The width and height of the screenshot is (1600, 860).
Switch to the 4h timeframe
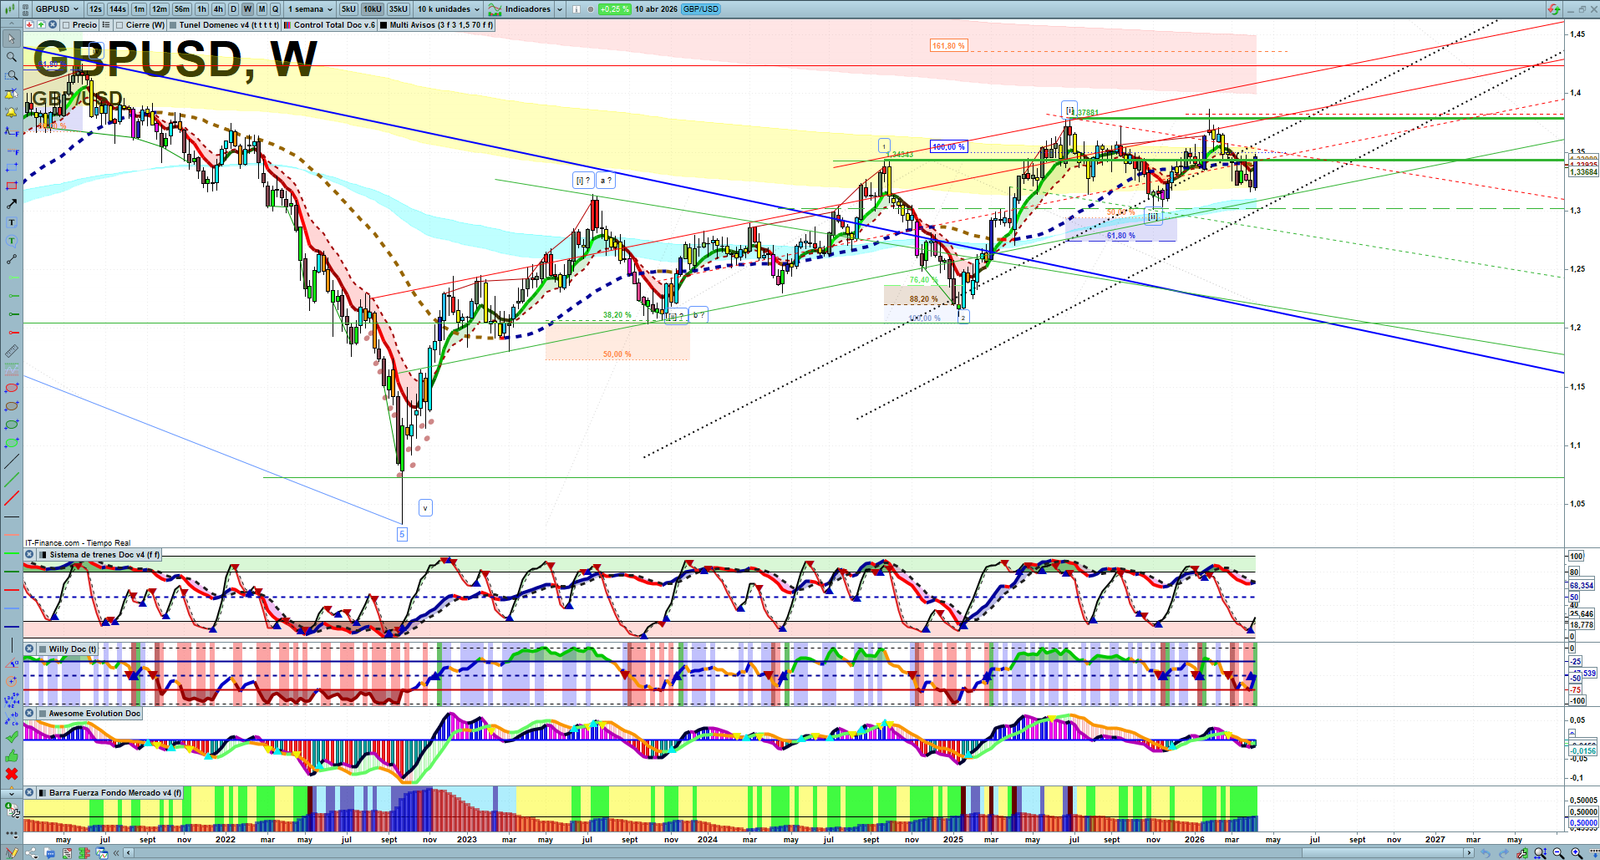click(218, 9)
